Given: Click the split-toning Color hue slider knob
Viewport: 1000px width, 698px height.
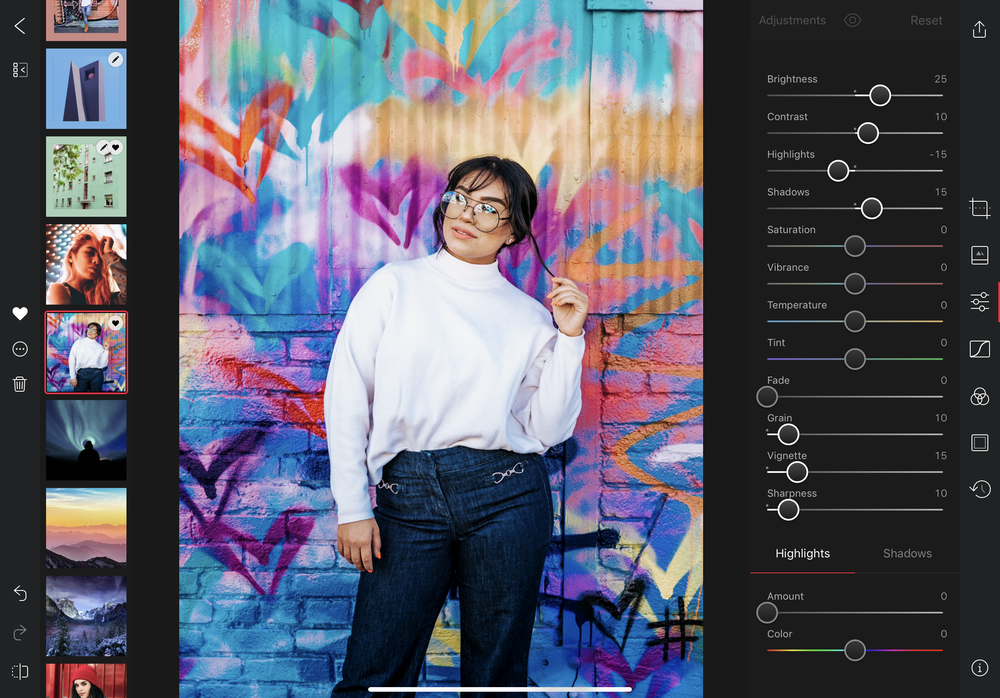Looking at the screenshot, I should pyautogui.click(x=855, y=650).
